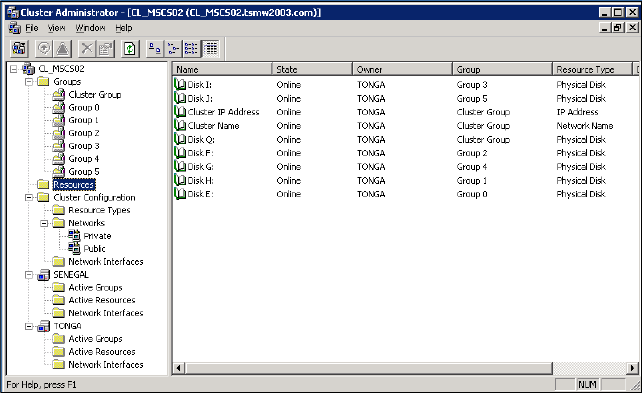Click the Properties toolbar icon

pyautogui.click(x=105, y=49)
